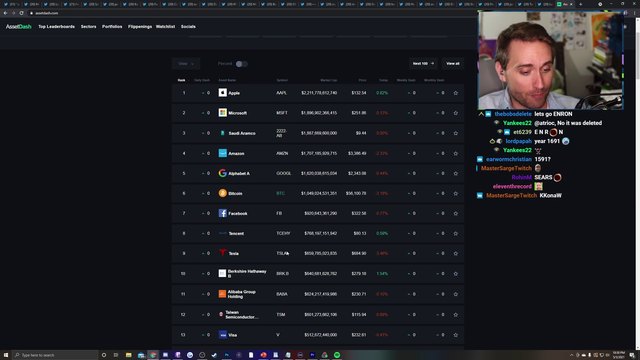Click the Windows taskbar search box
This screenshot has height=360, width=640.
point(55,355)
